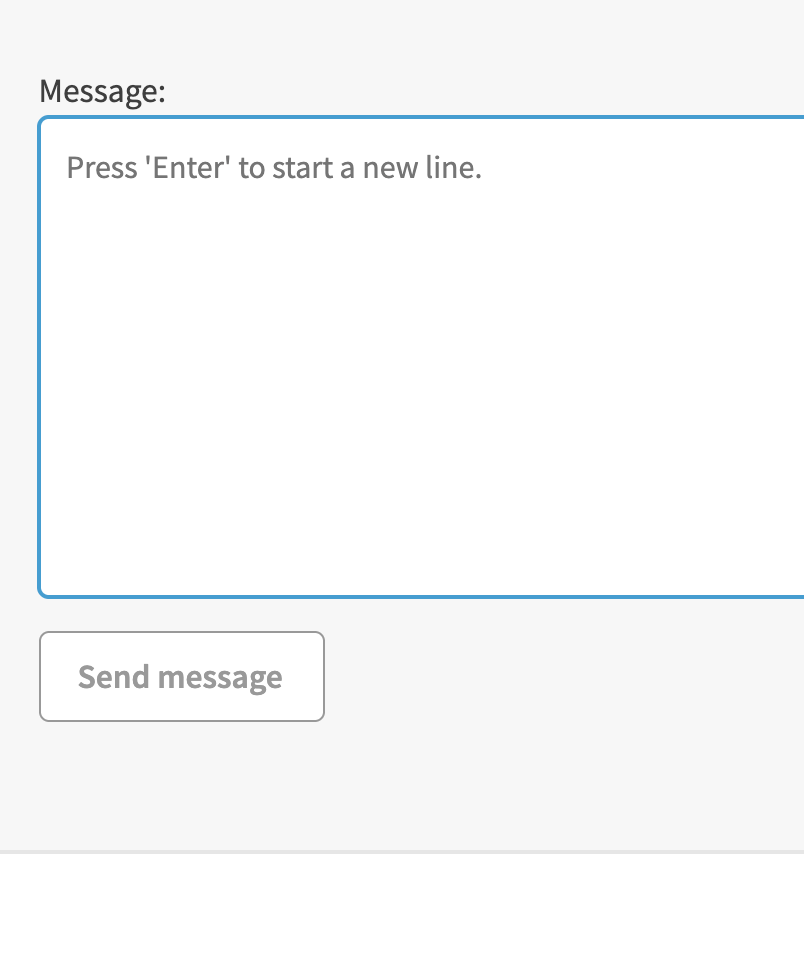Viewport: 804px width, 980px height.
Task: Click the word 'message' on the send button
Action: (220, 677)
